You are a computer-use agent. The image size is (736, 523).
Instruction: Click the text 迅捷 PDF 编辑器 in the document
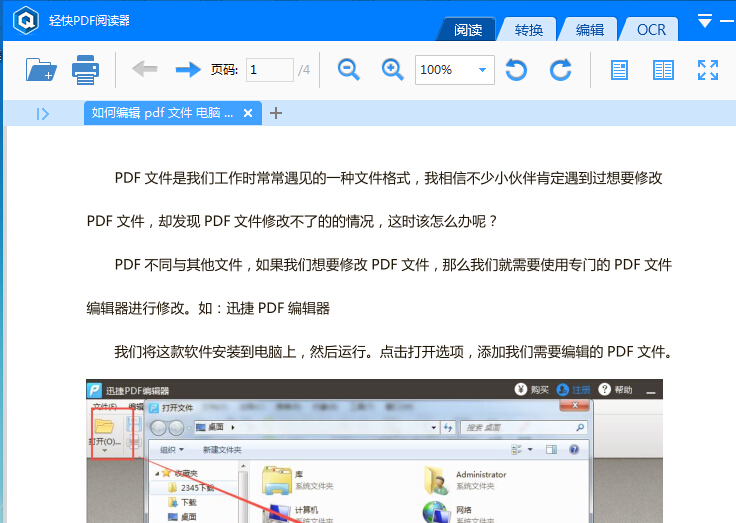(278, 308)
